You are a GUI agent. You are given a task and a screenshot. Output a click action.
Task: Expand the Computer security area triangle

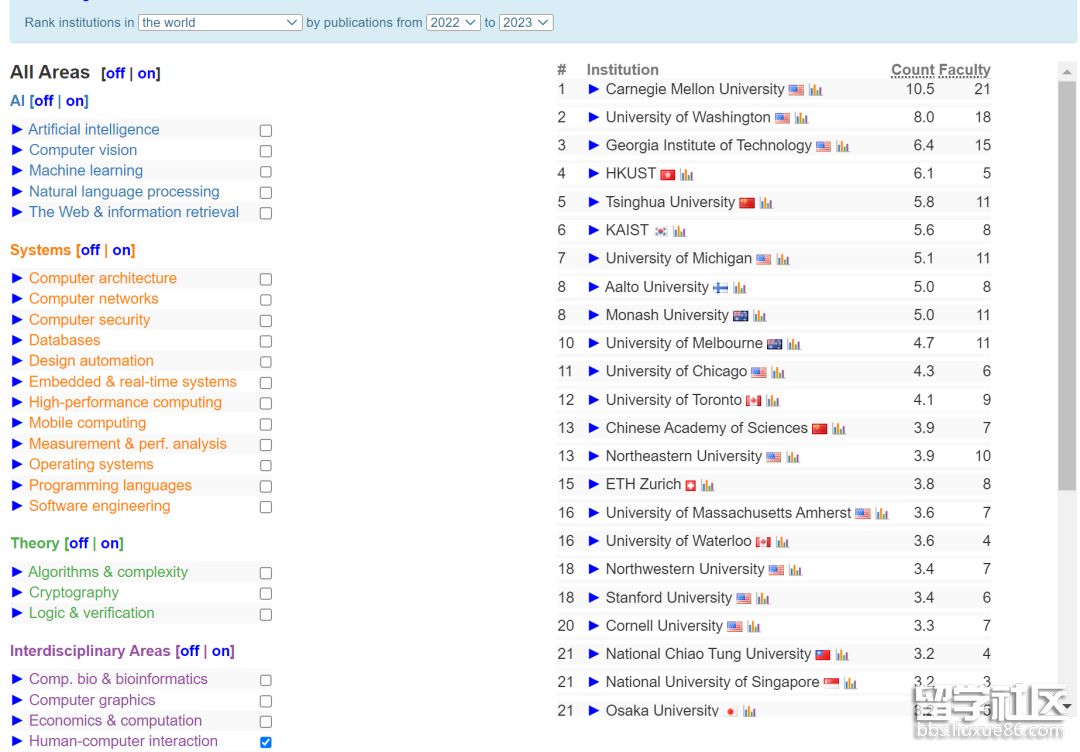(17, 320)
